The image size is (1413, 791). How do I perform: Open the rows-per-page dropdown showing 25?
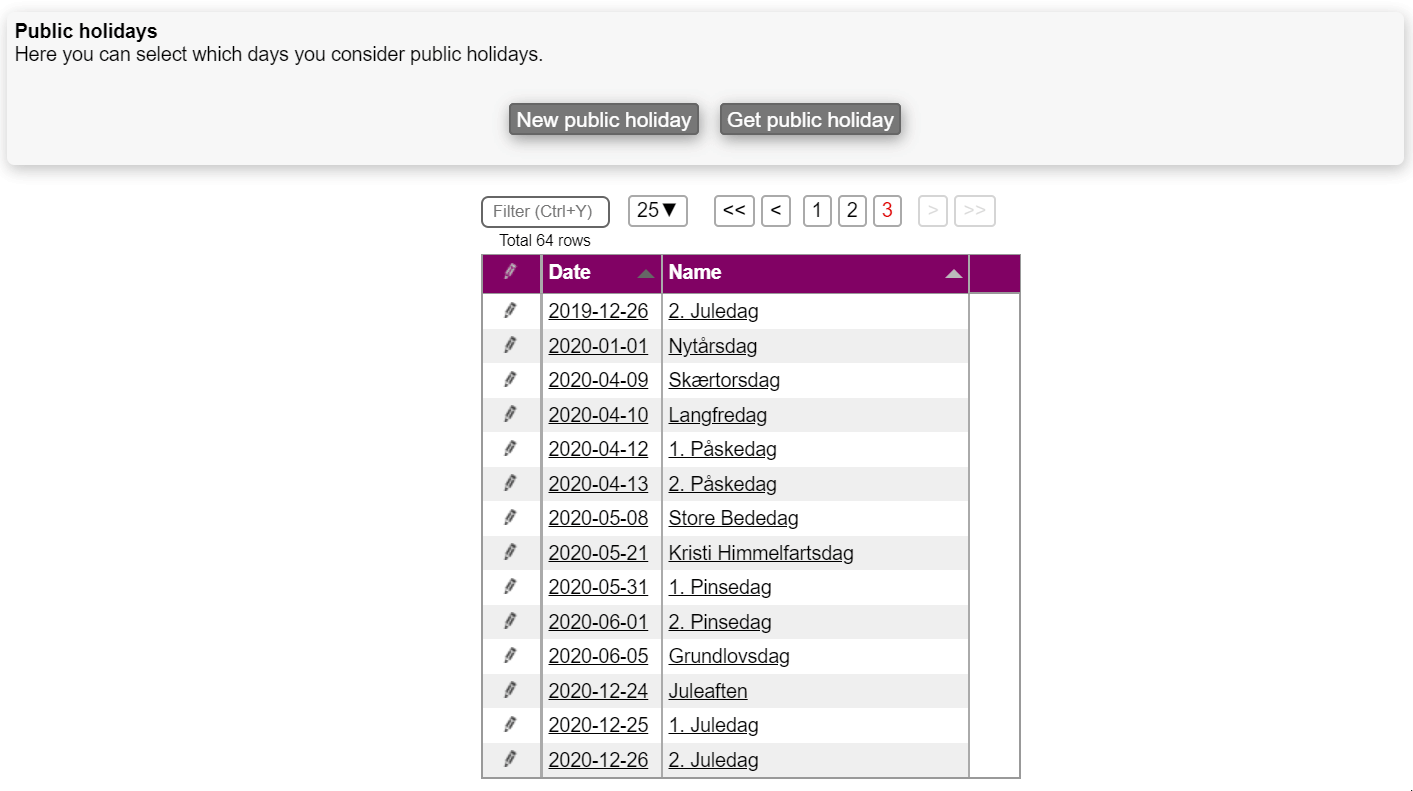click(x=657, y=211)
